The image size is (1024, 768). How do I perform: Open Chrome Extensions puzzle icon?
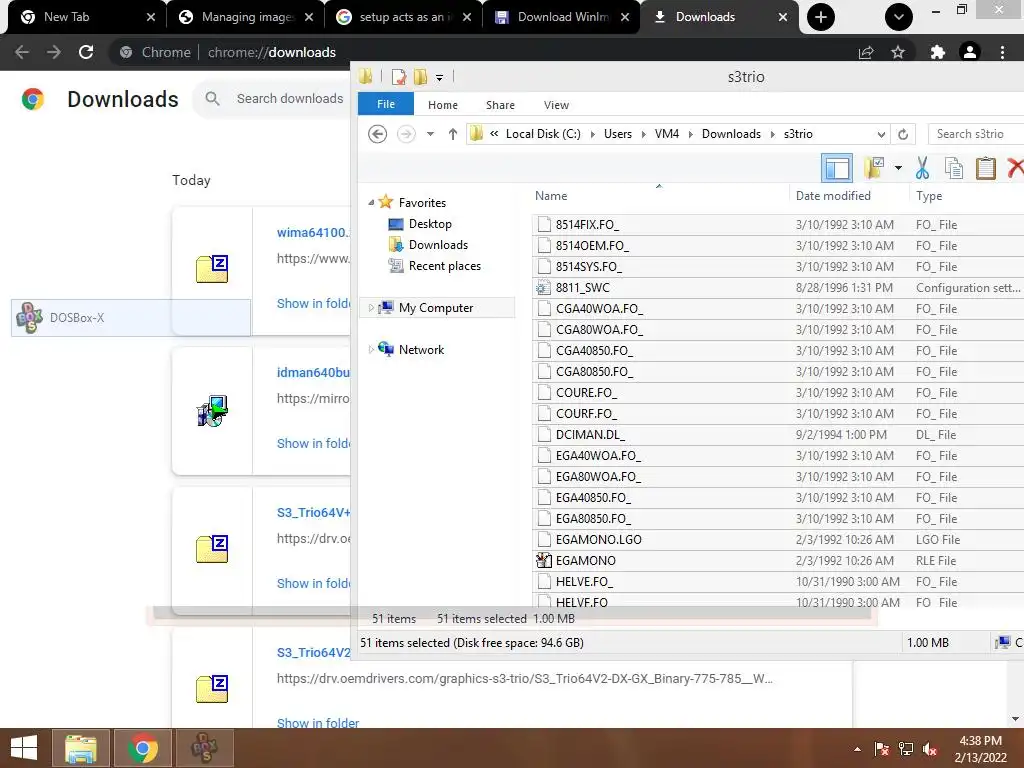click(938, 52)
